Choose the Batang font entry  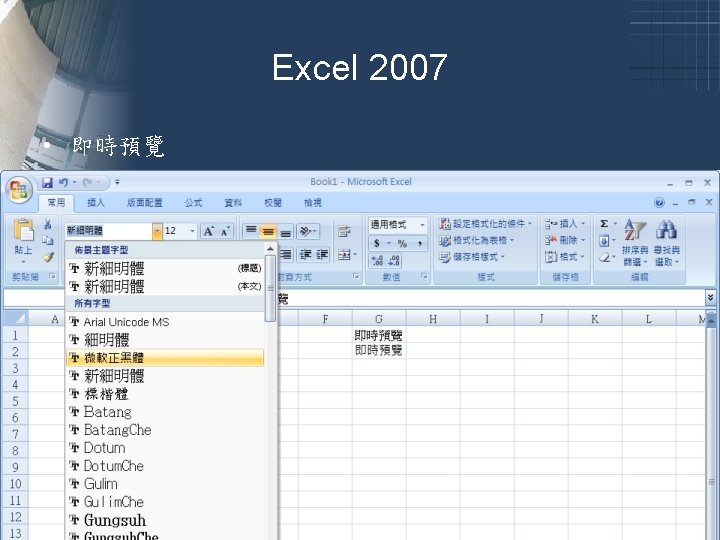coord(165,412)
